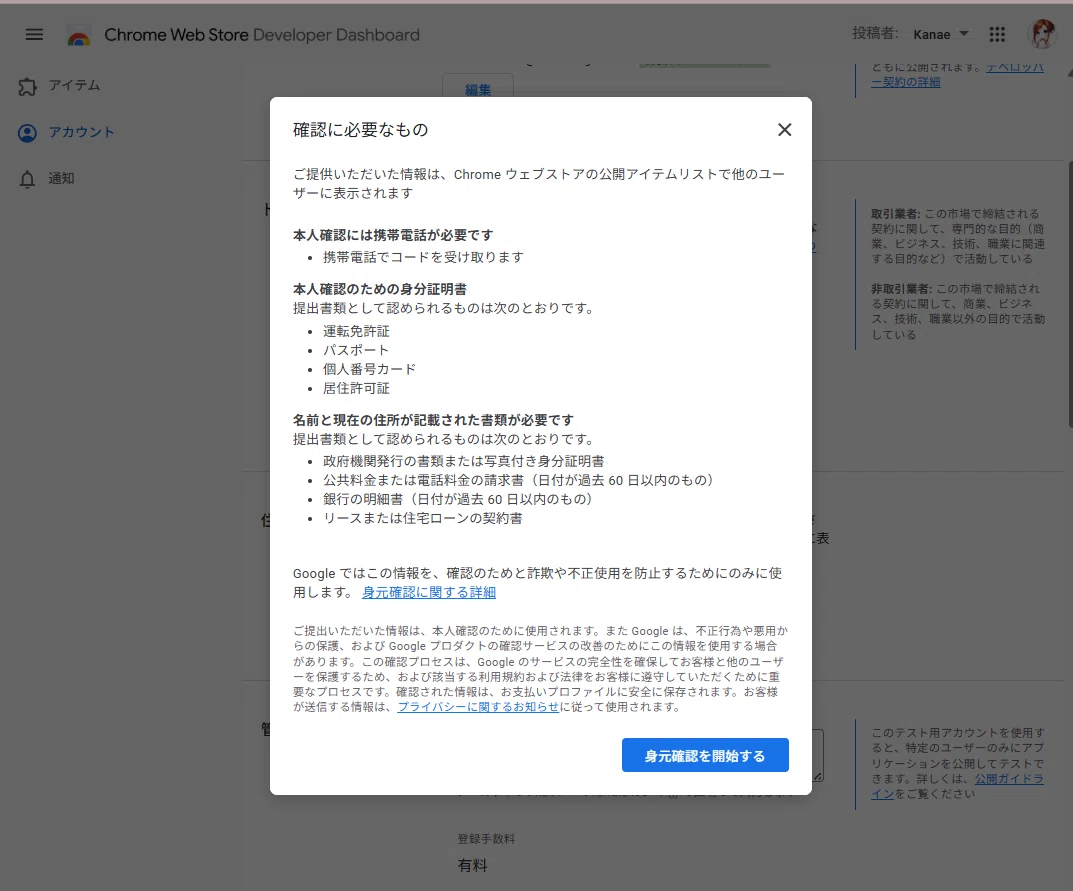Click the heading 本人確認には携帯電話が必要です
The image size is (1073, 891).
point(393,235)
